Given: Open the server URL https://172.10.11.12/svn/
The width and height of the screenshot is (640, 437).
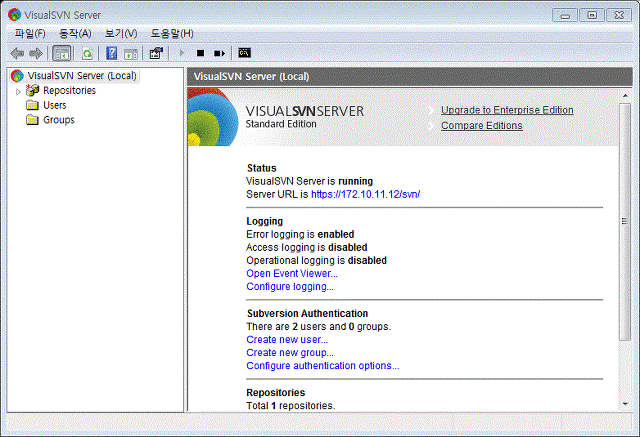Looking at the screenshot, I should (365, 194).
